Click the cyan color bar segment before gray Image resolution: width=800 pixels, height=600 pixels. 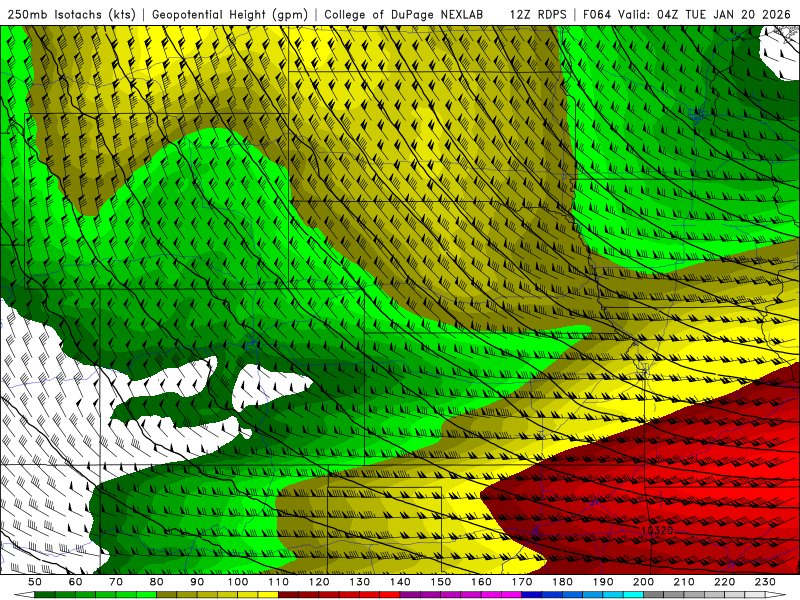point(633,594)
